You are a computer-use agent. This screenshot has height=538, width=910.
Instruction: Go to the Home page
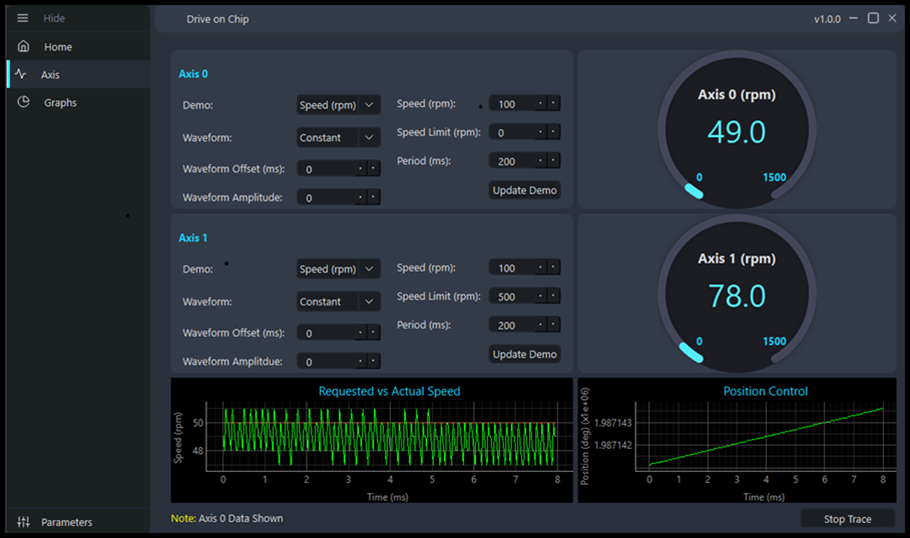(58, 47)
